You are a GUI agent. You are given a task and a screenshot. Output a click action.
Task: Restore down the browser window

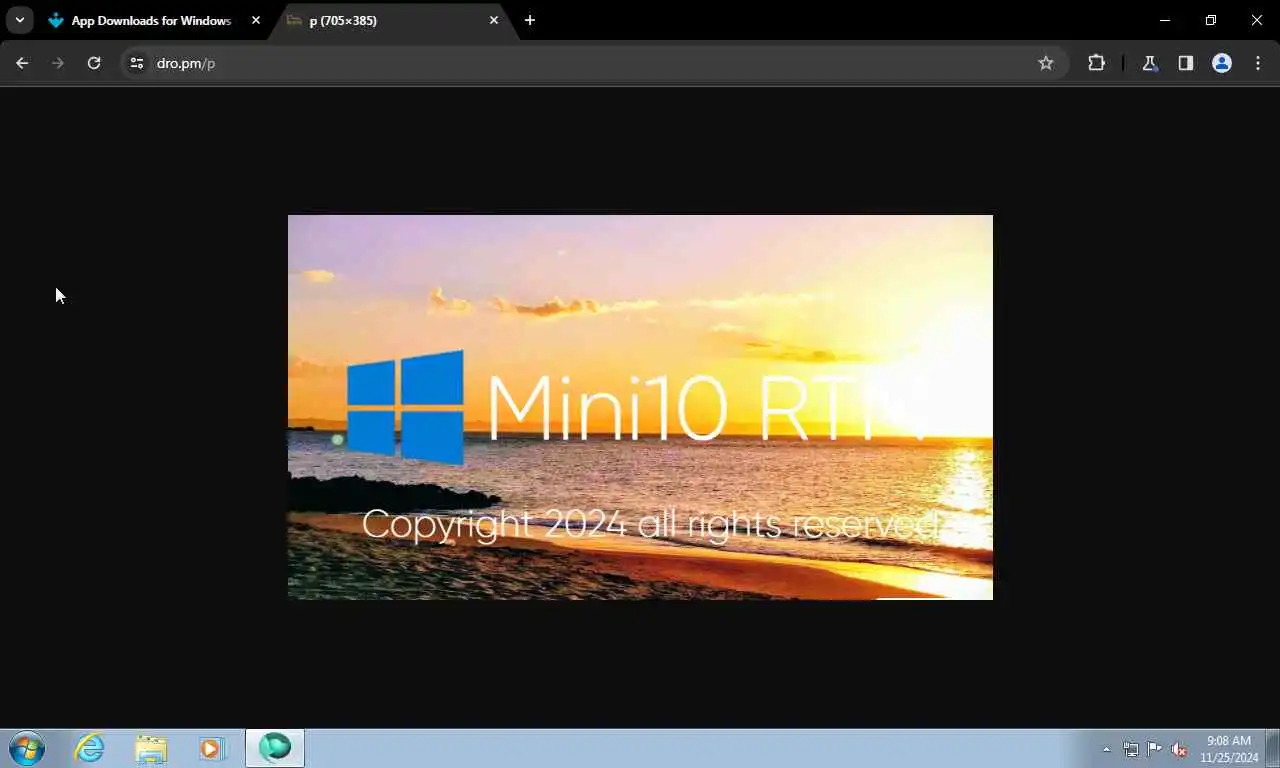[1211, 20]
